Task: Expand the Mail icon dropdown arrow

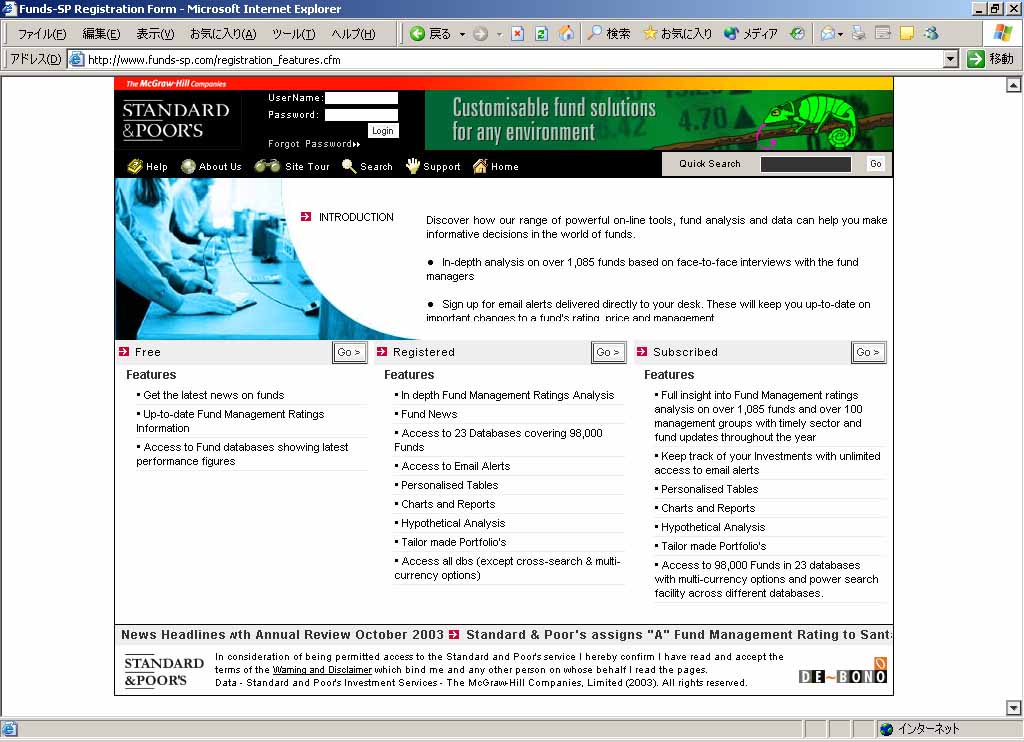Action: click(840, 34)
